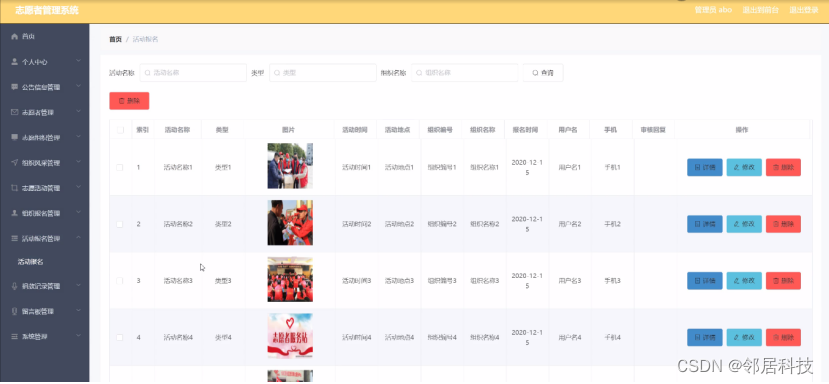Click the paper-plane icon beside 组织风采管理
This screenshot has width=829, height=384.
tap(14, 162)
